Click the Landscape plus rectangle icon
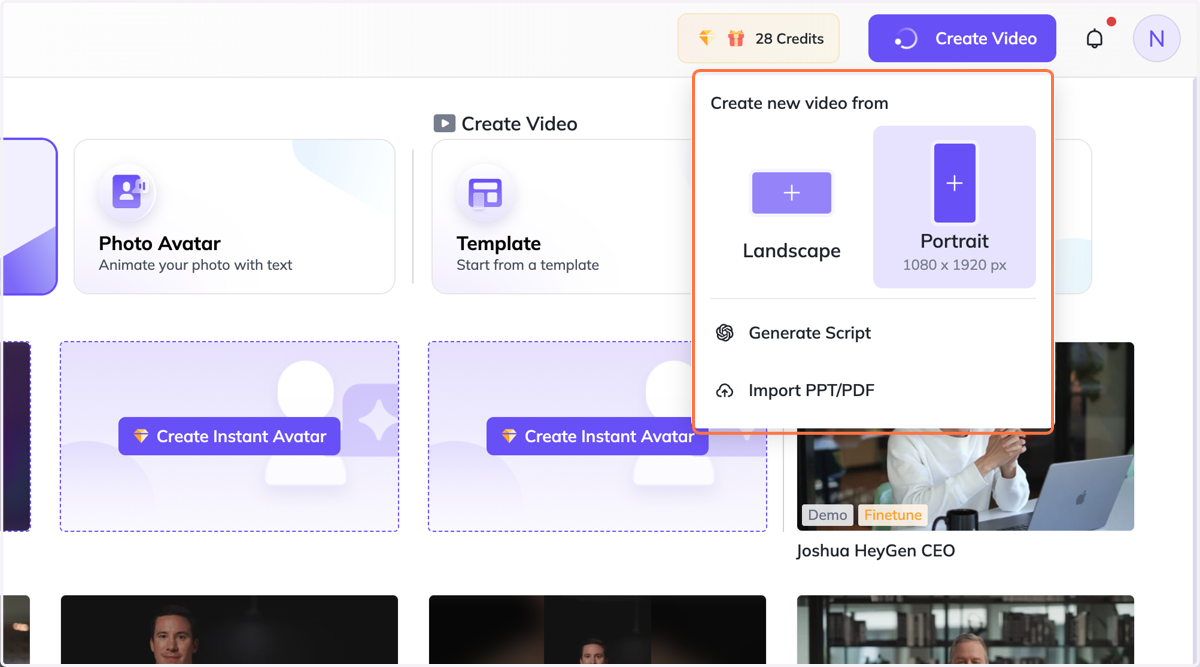The height and width of the screenshot is (667, 1200). click(791, 193)
